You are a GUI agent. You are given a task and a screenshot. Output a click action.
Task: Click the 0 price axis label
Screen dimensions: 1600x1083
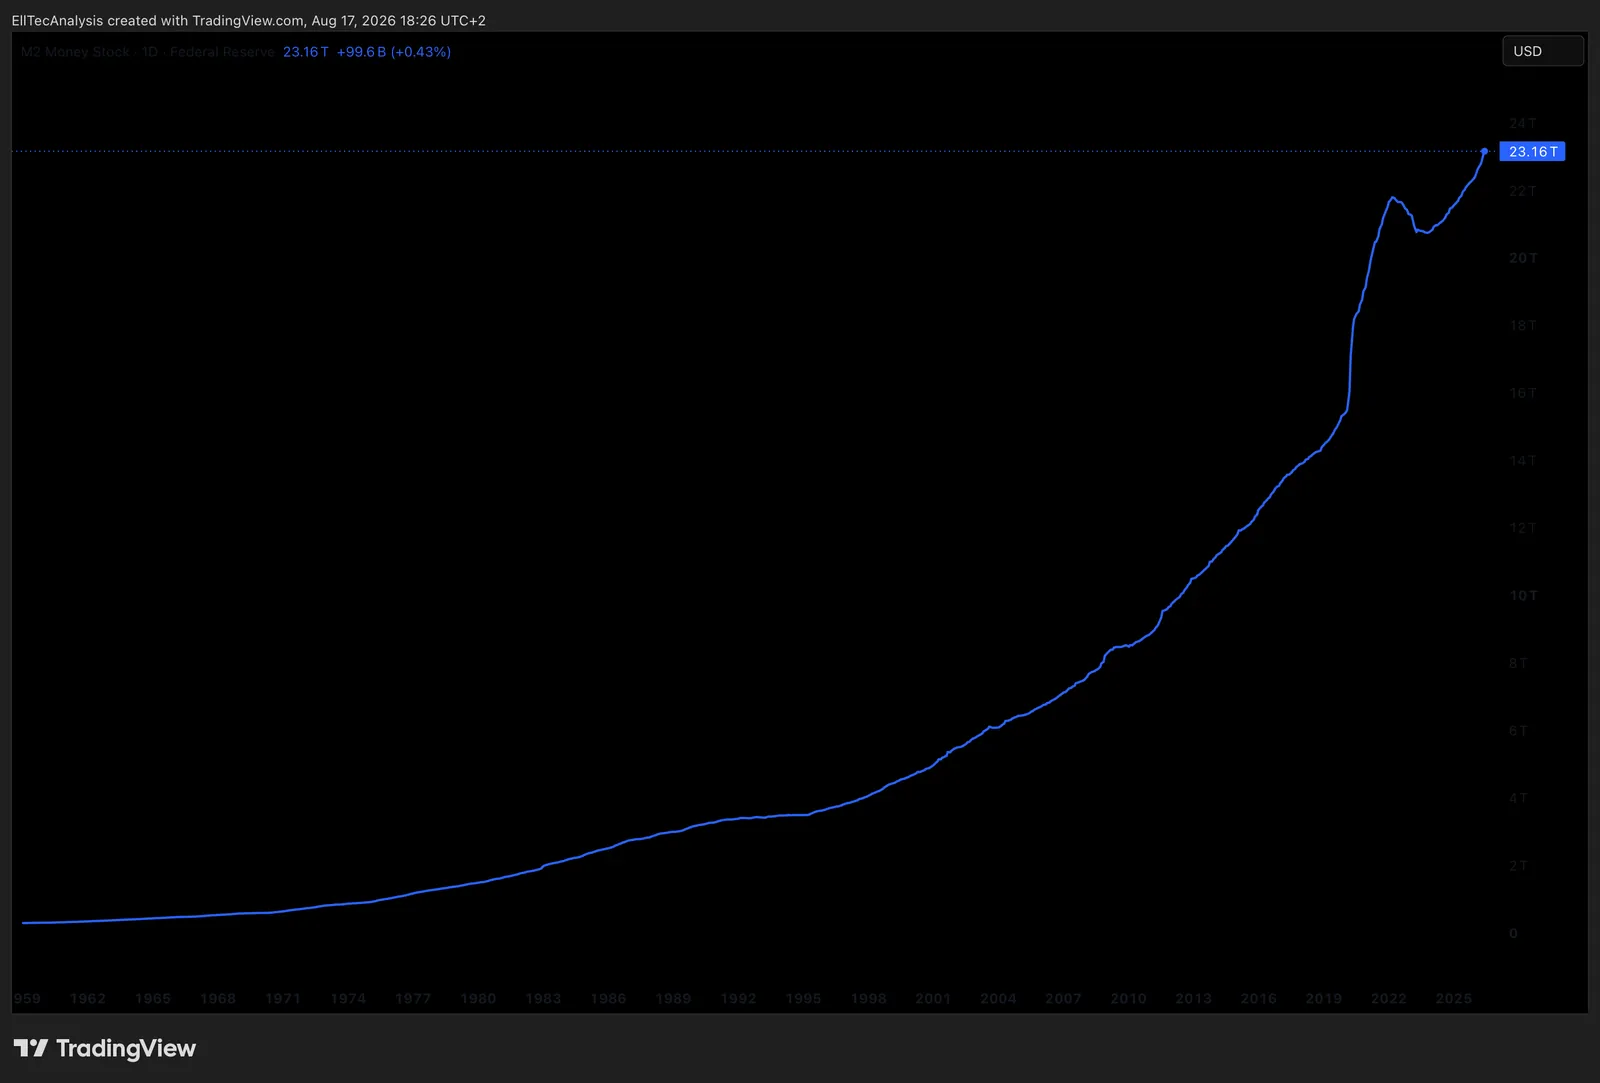[x=1513, y=933]
